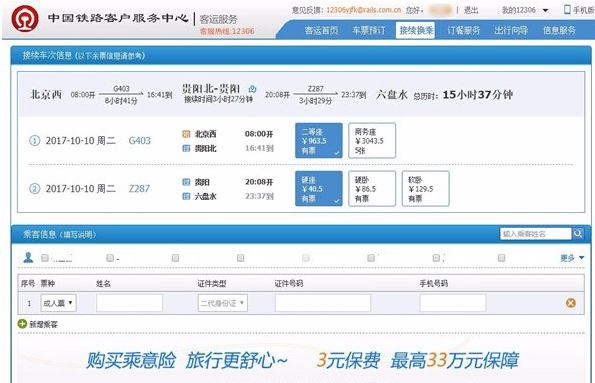
Task: Tick the second saved passenger checkbox
Action: click(110, 258)
